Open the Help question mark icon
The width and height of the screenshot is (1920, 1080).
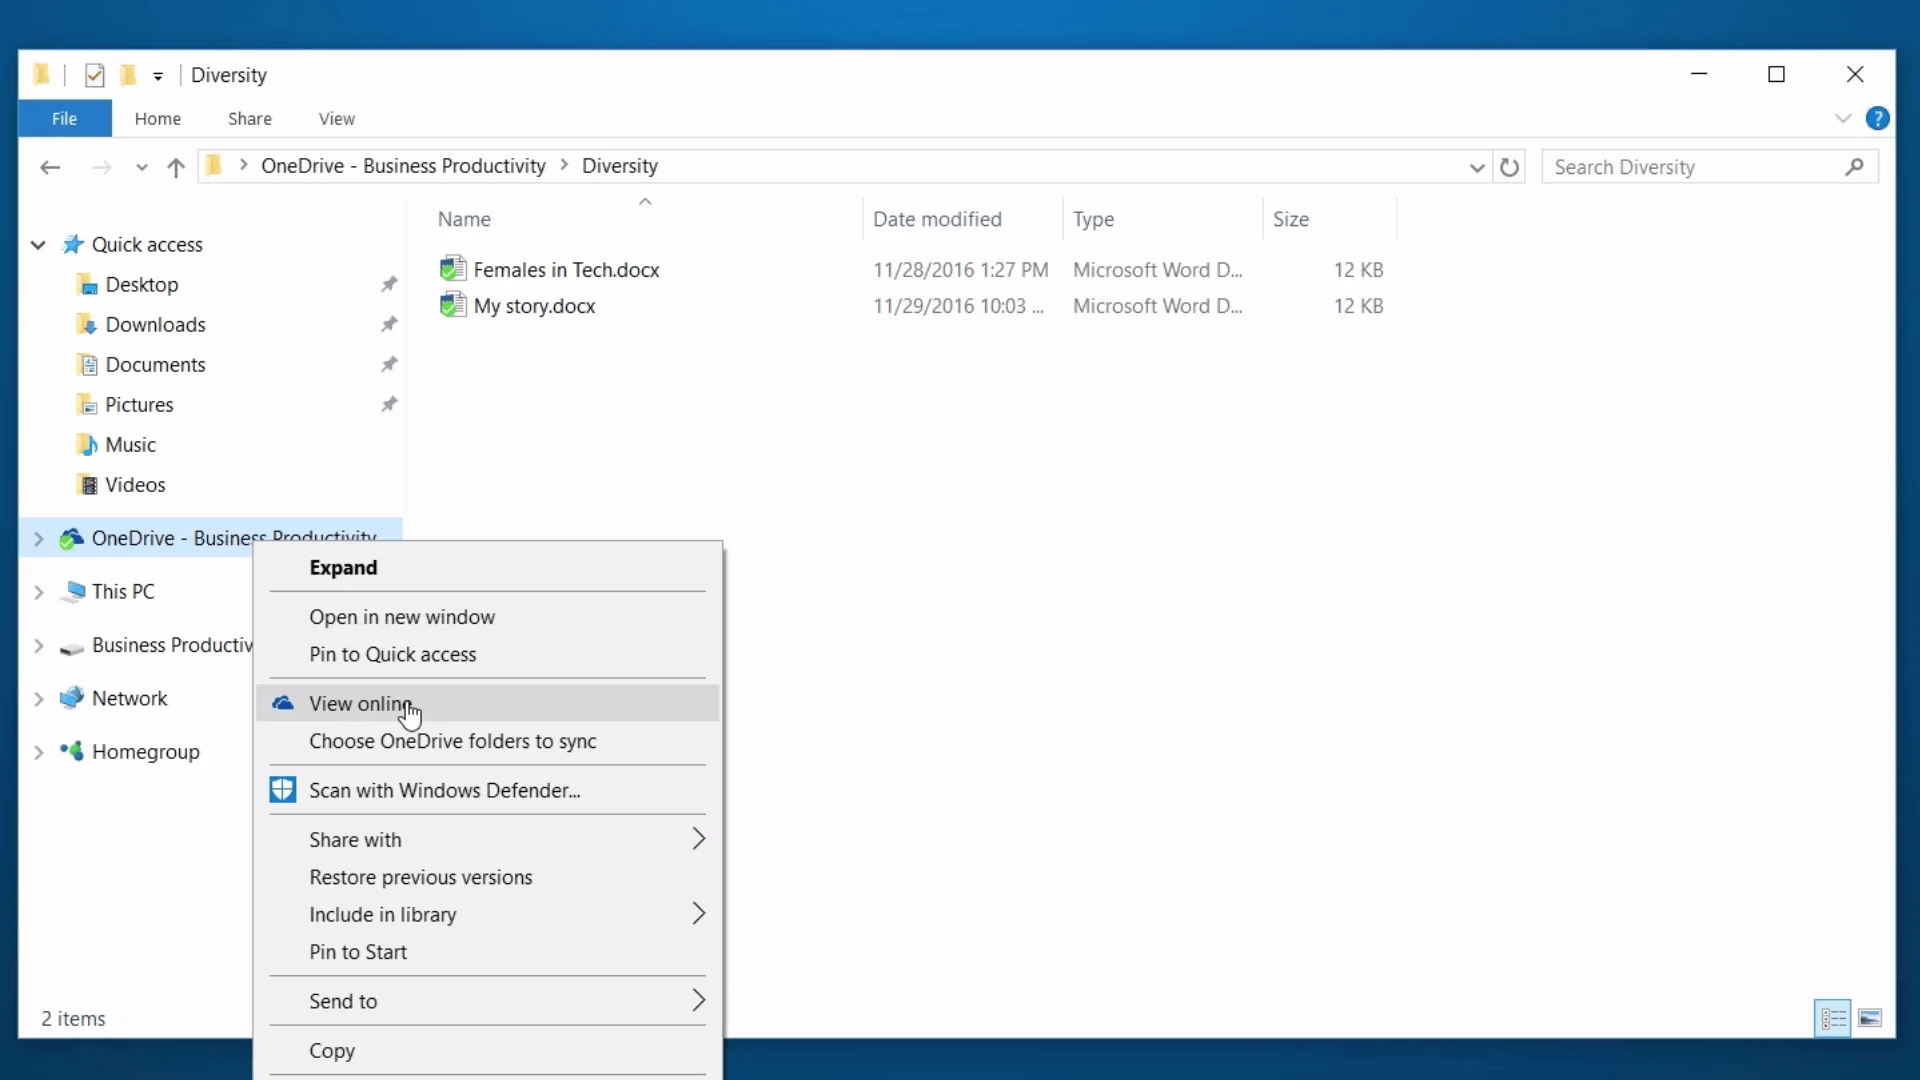tap(1878, 118)
